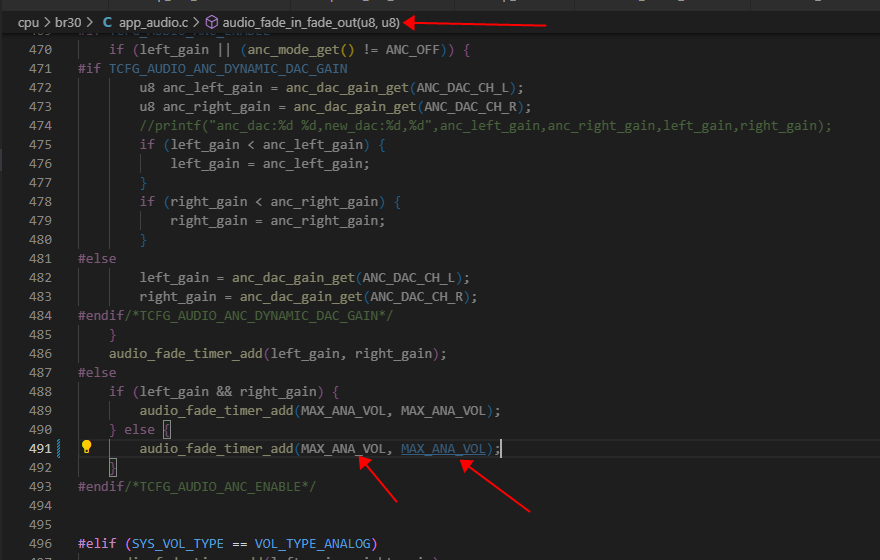The image size is (880, 560).
Task: Click VOL_TYPE_ANALOG on line 496
Action: (x=313, y=544)
